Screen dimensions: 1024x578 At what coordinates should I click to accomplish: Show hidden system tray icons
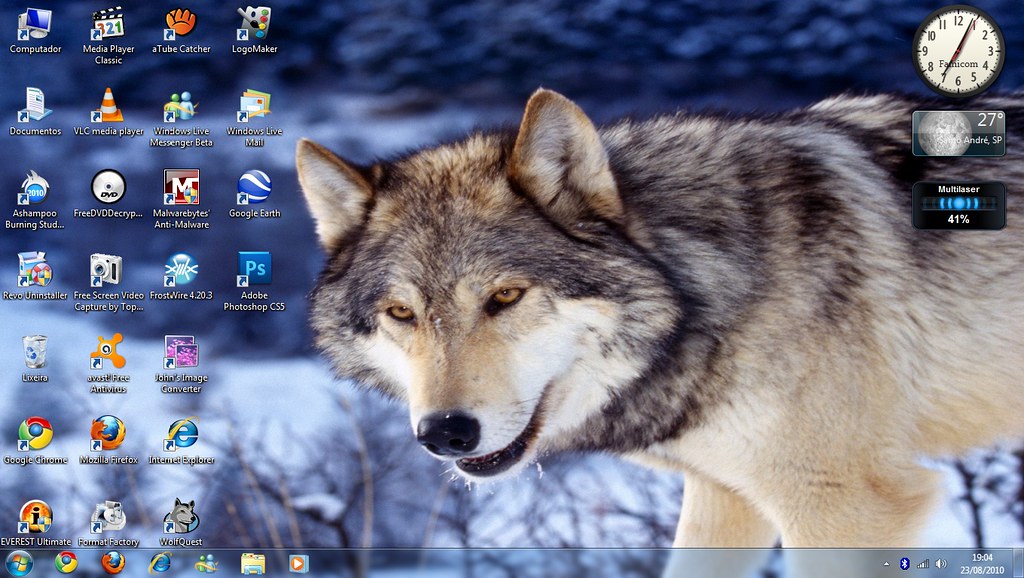click(886, 564)
